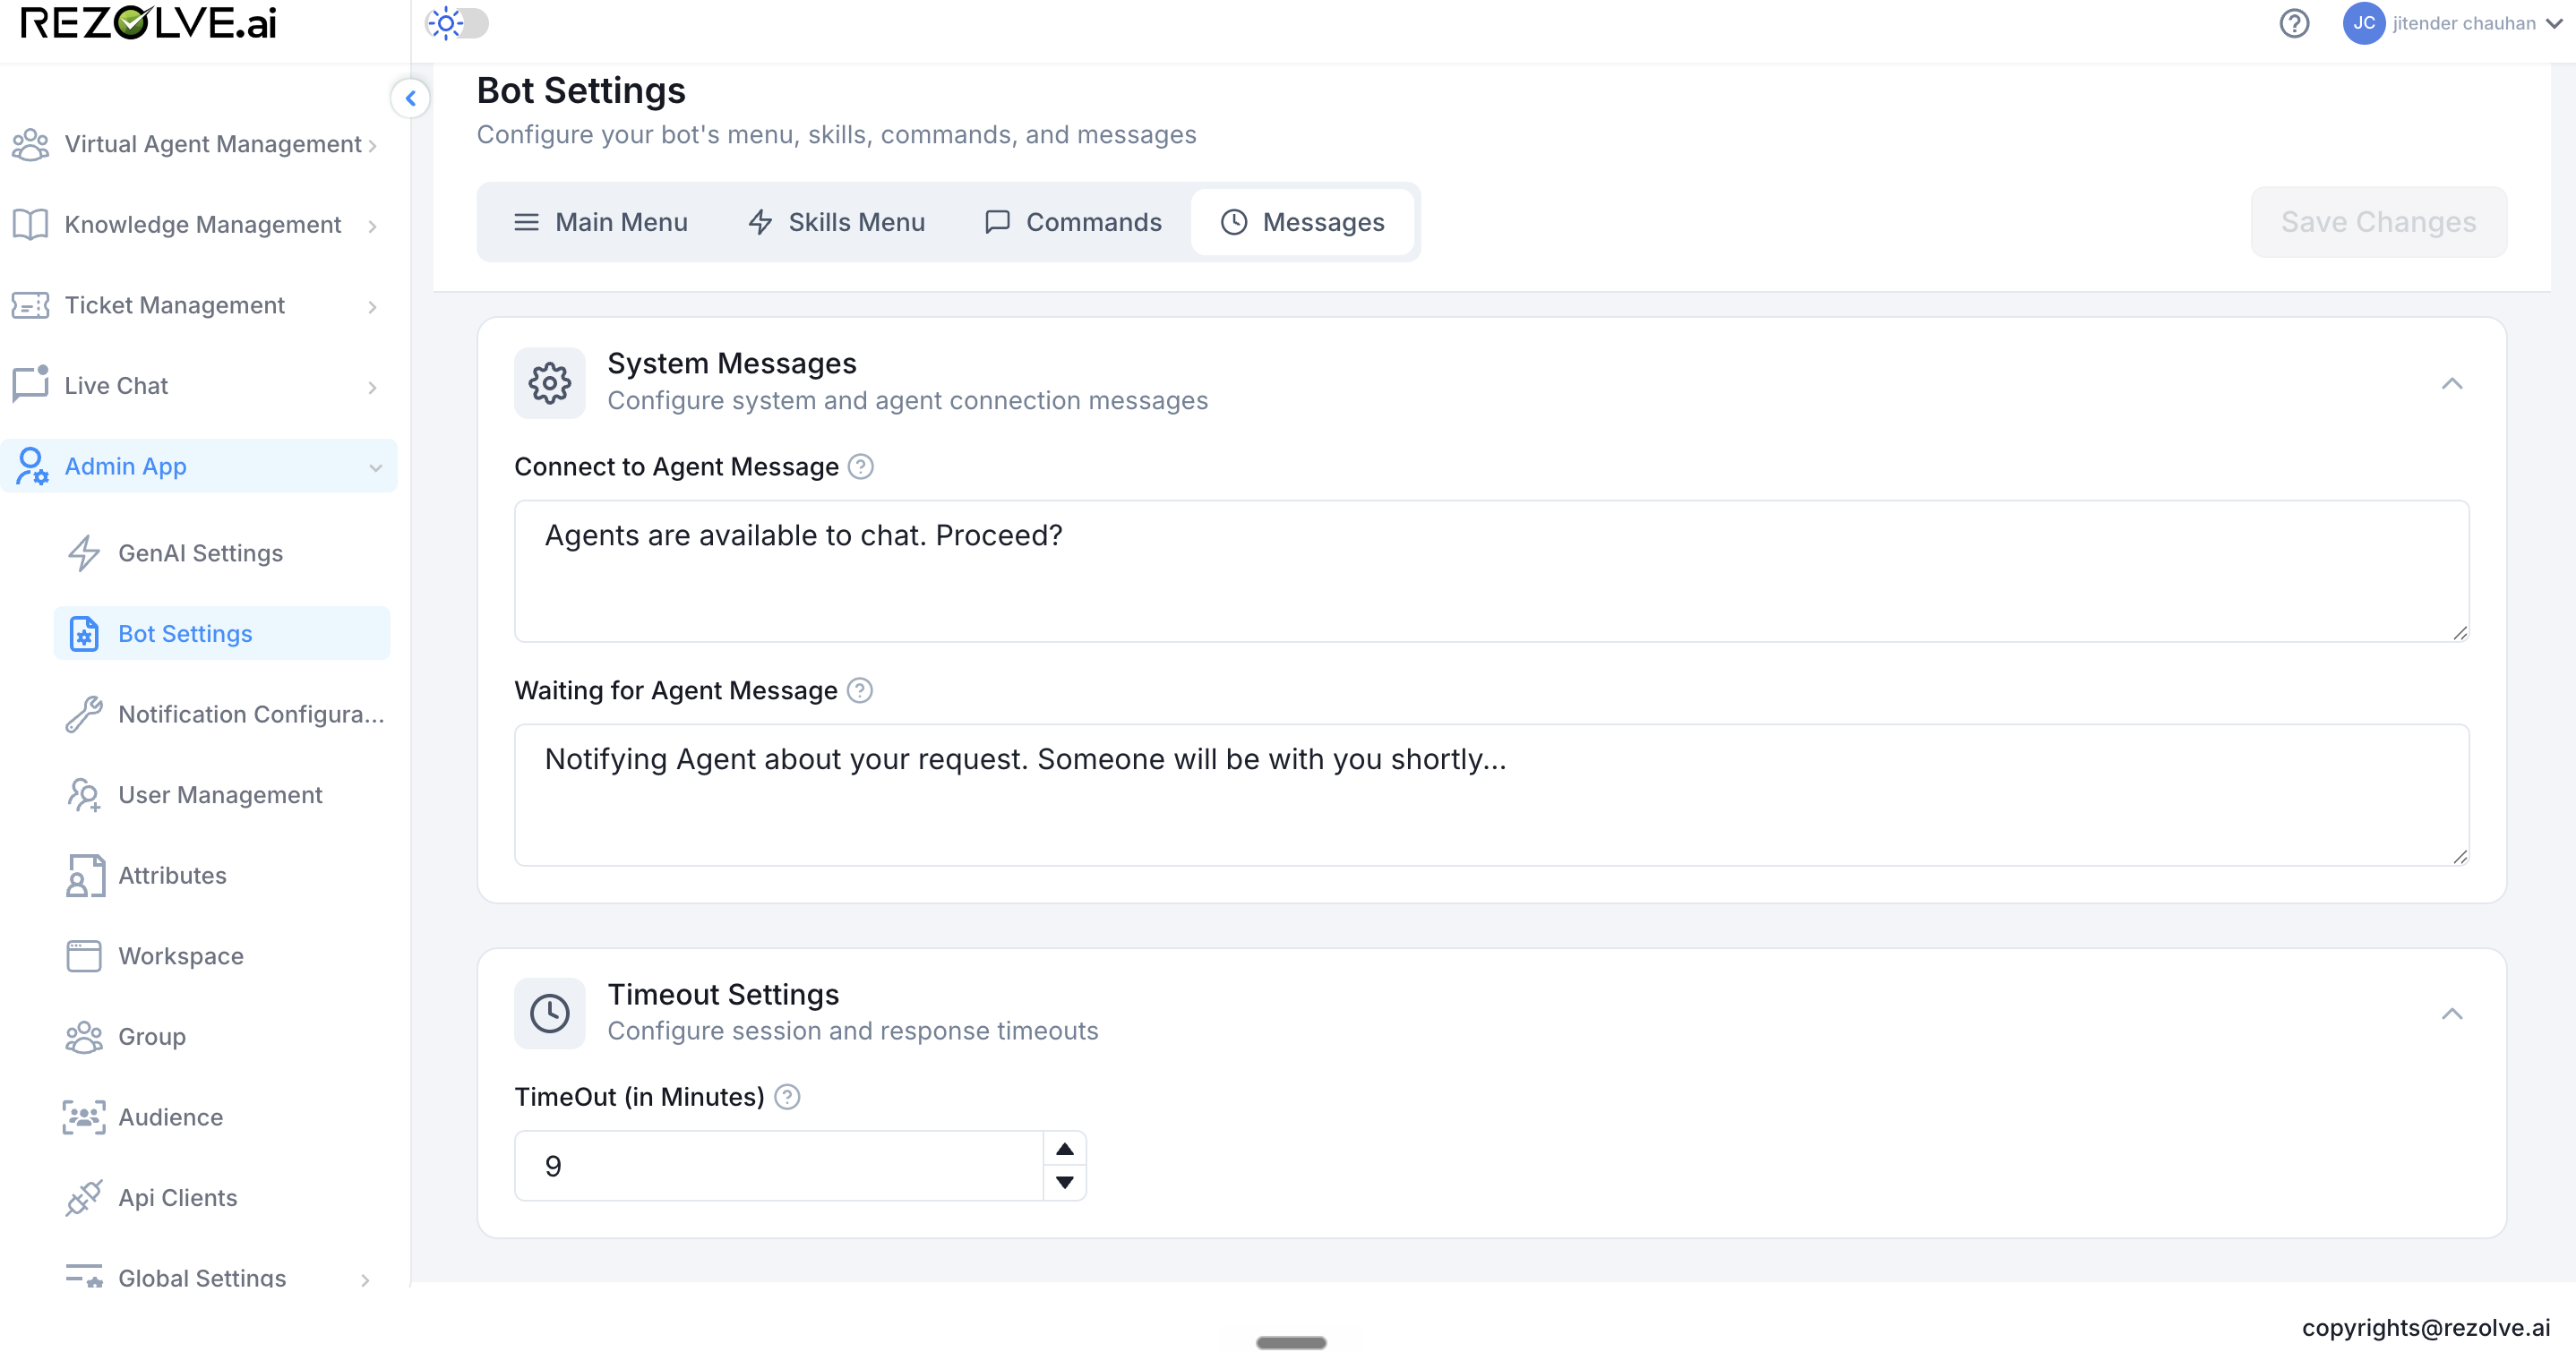Click the Save Changes button
The height and width of the screenshot is (1352, 2576).
[x=2378, y=222]
